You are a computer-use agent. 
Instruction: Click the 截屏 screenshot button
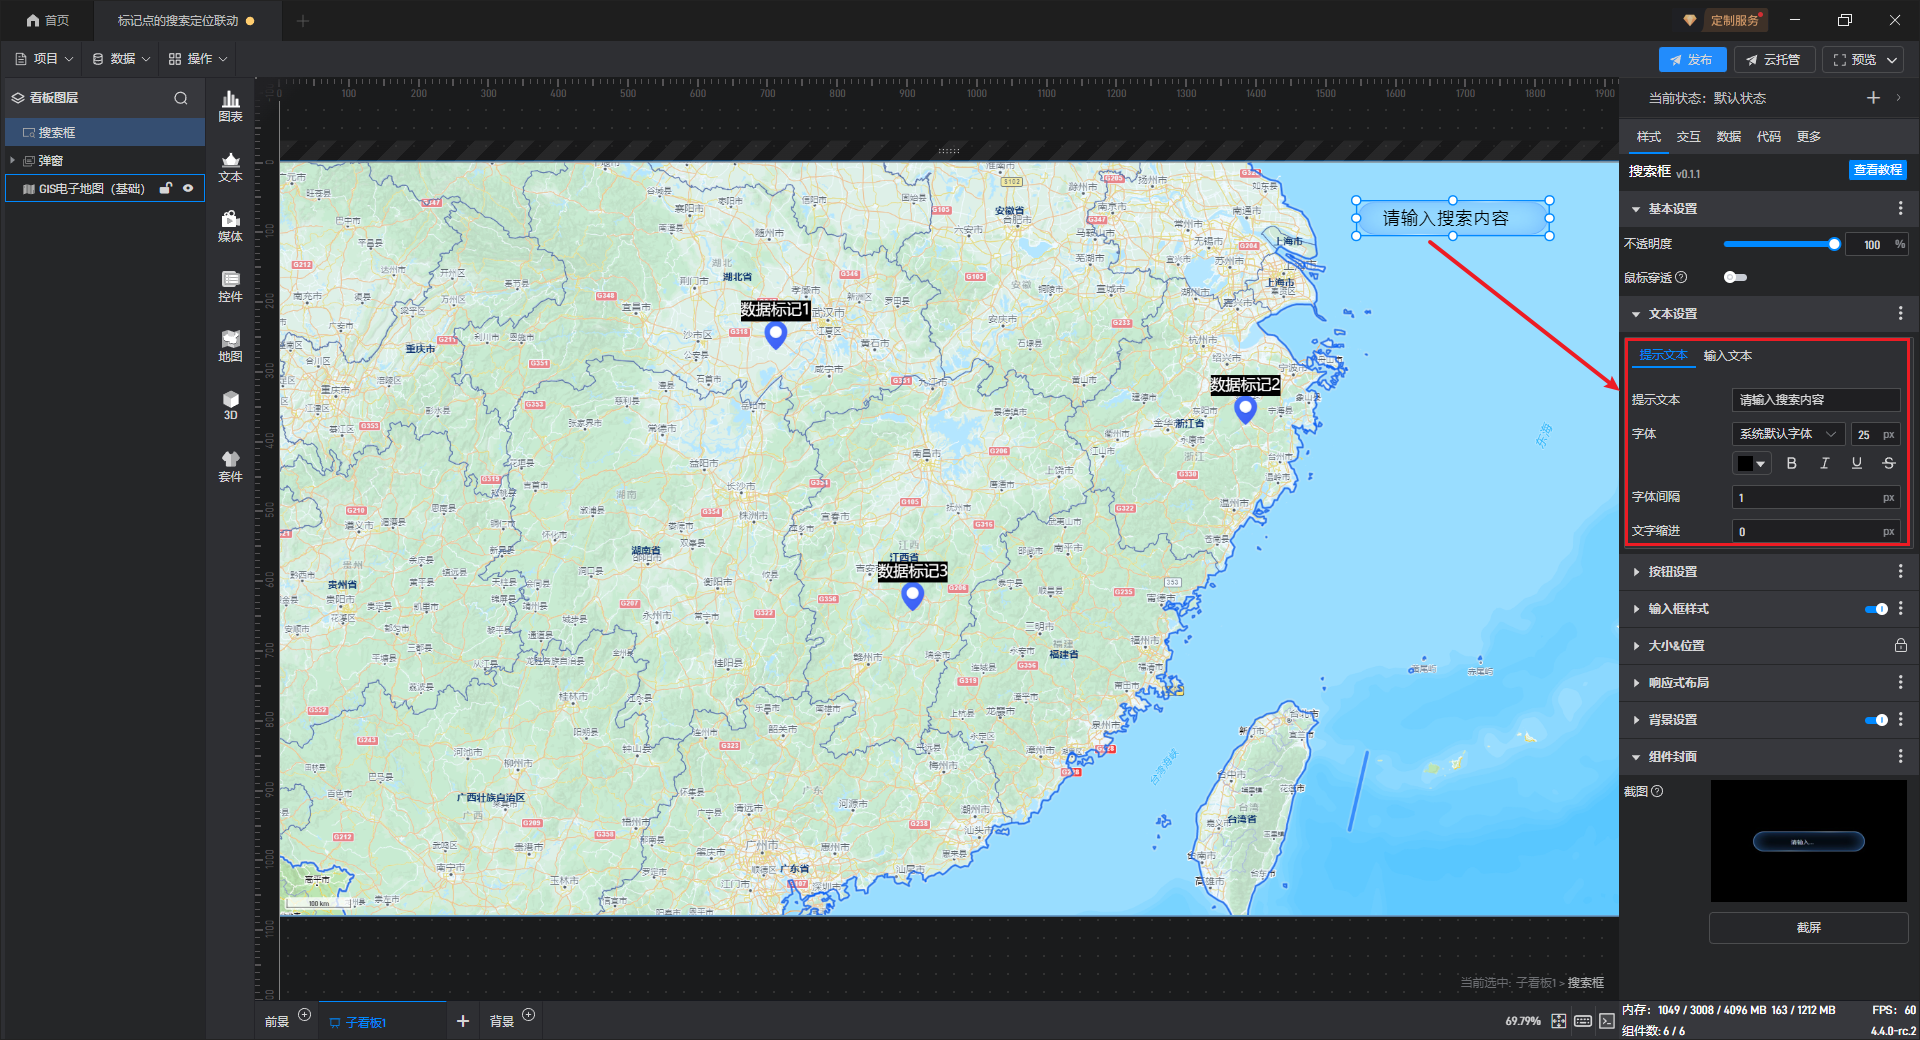click(x=1808, y=928)
